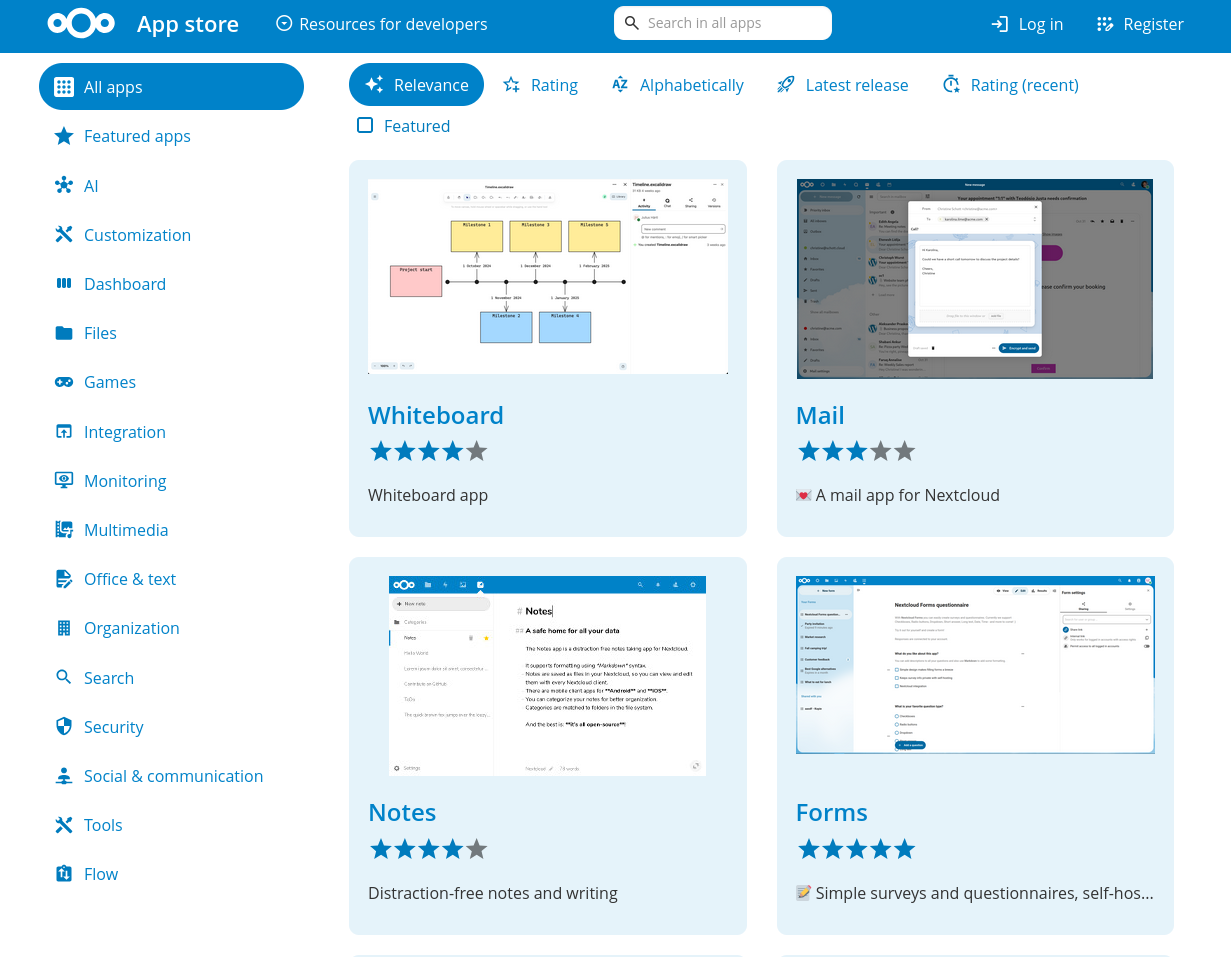Image resolution: width=1231 pixels, height=957 pixels.
Task: Select the Games controller icon
Action: click(64, 382)
